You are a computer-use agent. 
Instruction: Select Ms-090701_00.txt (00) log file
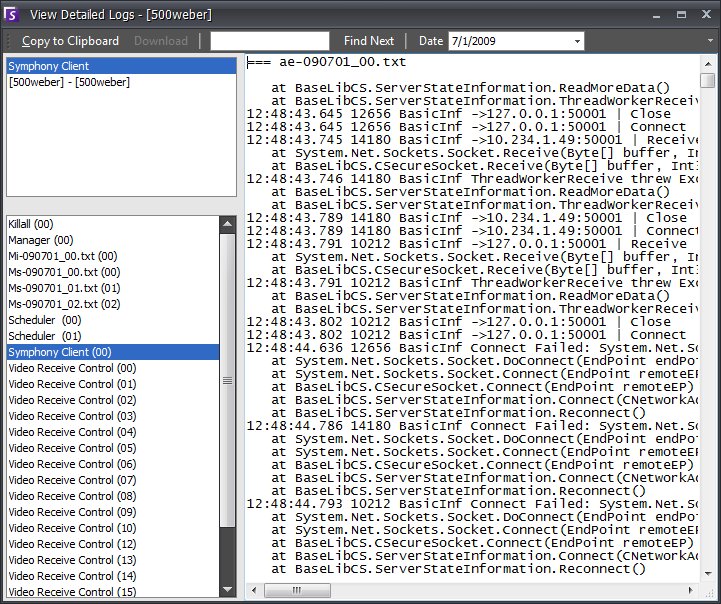(x=113, y=272)
